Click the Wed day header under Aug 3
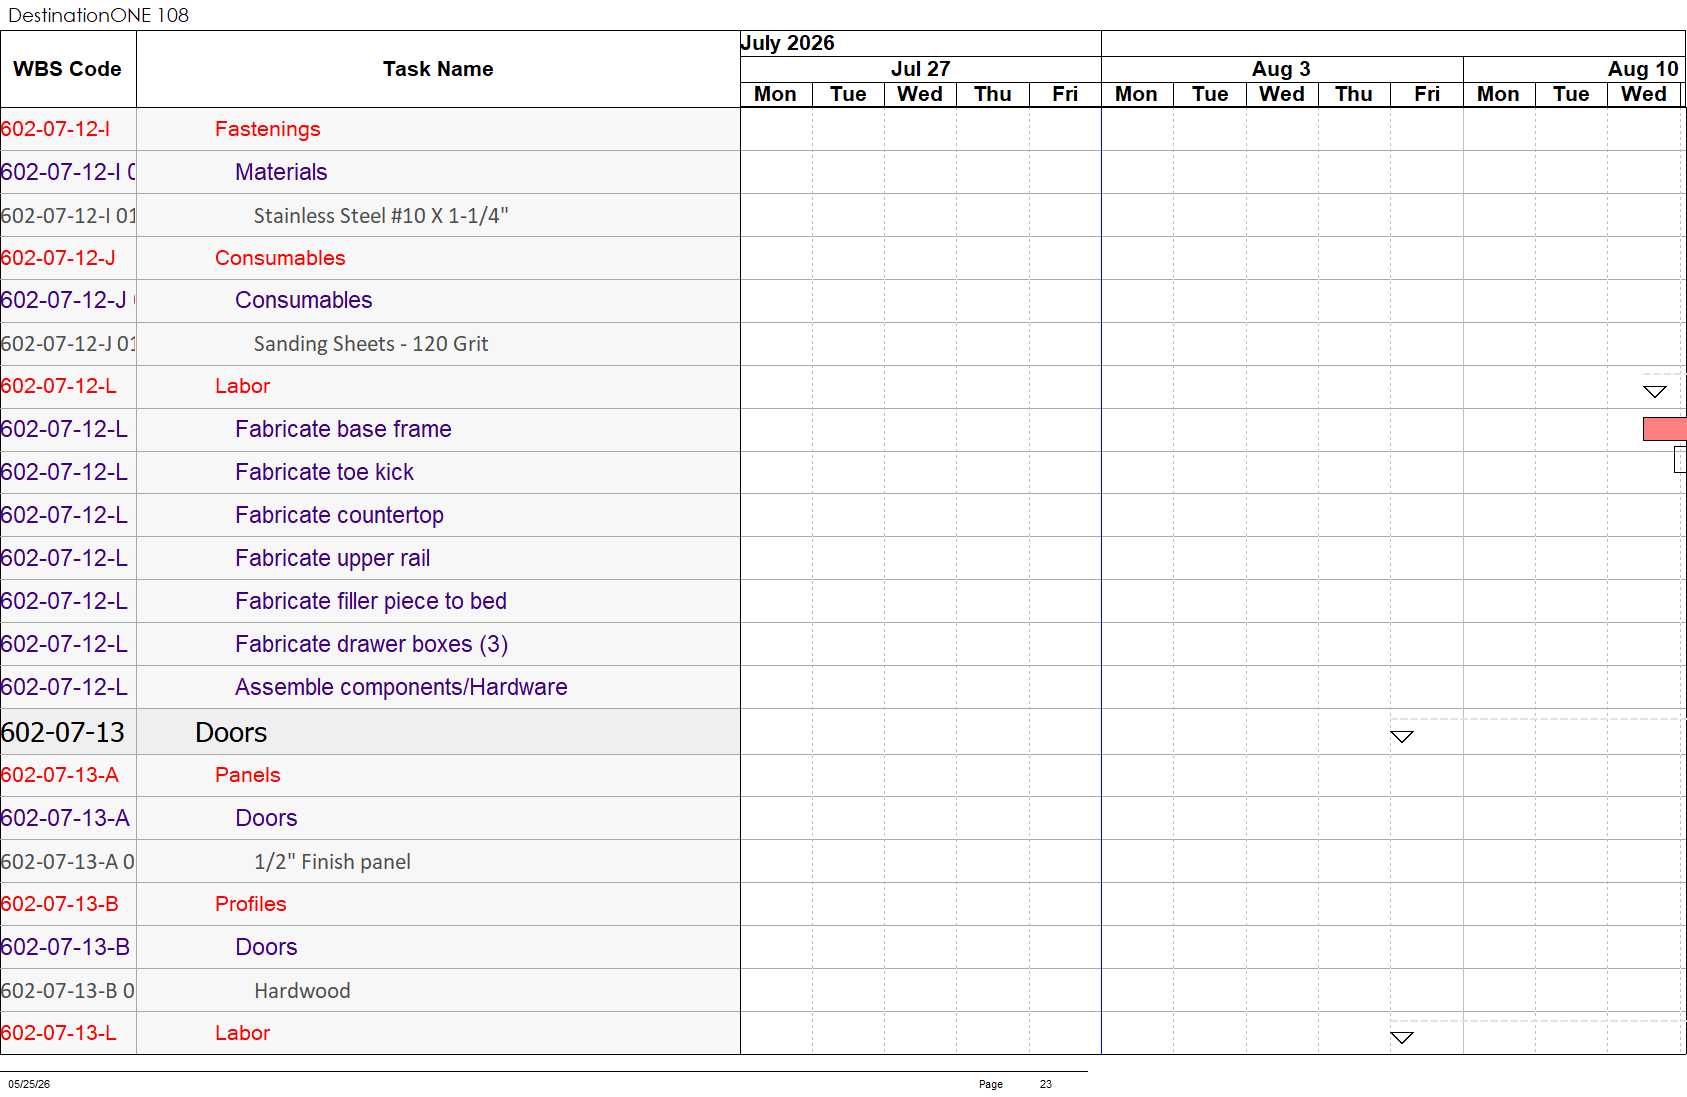 [1282, 94]
